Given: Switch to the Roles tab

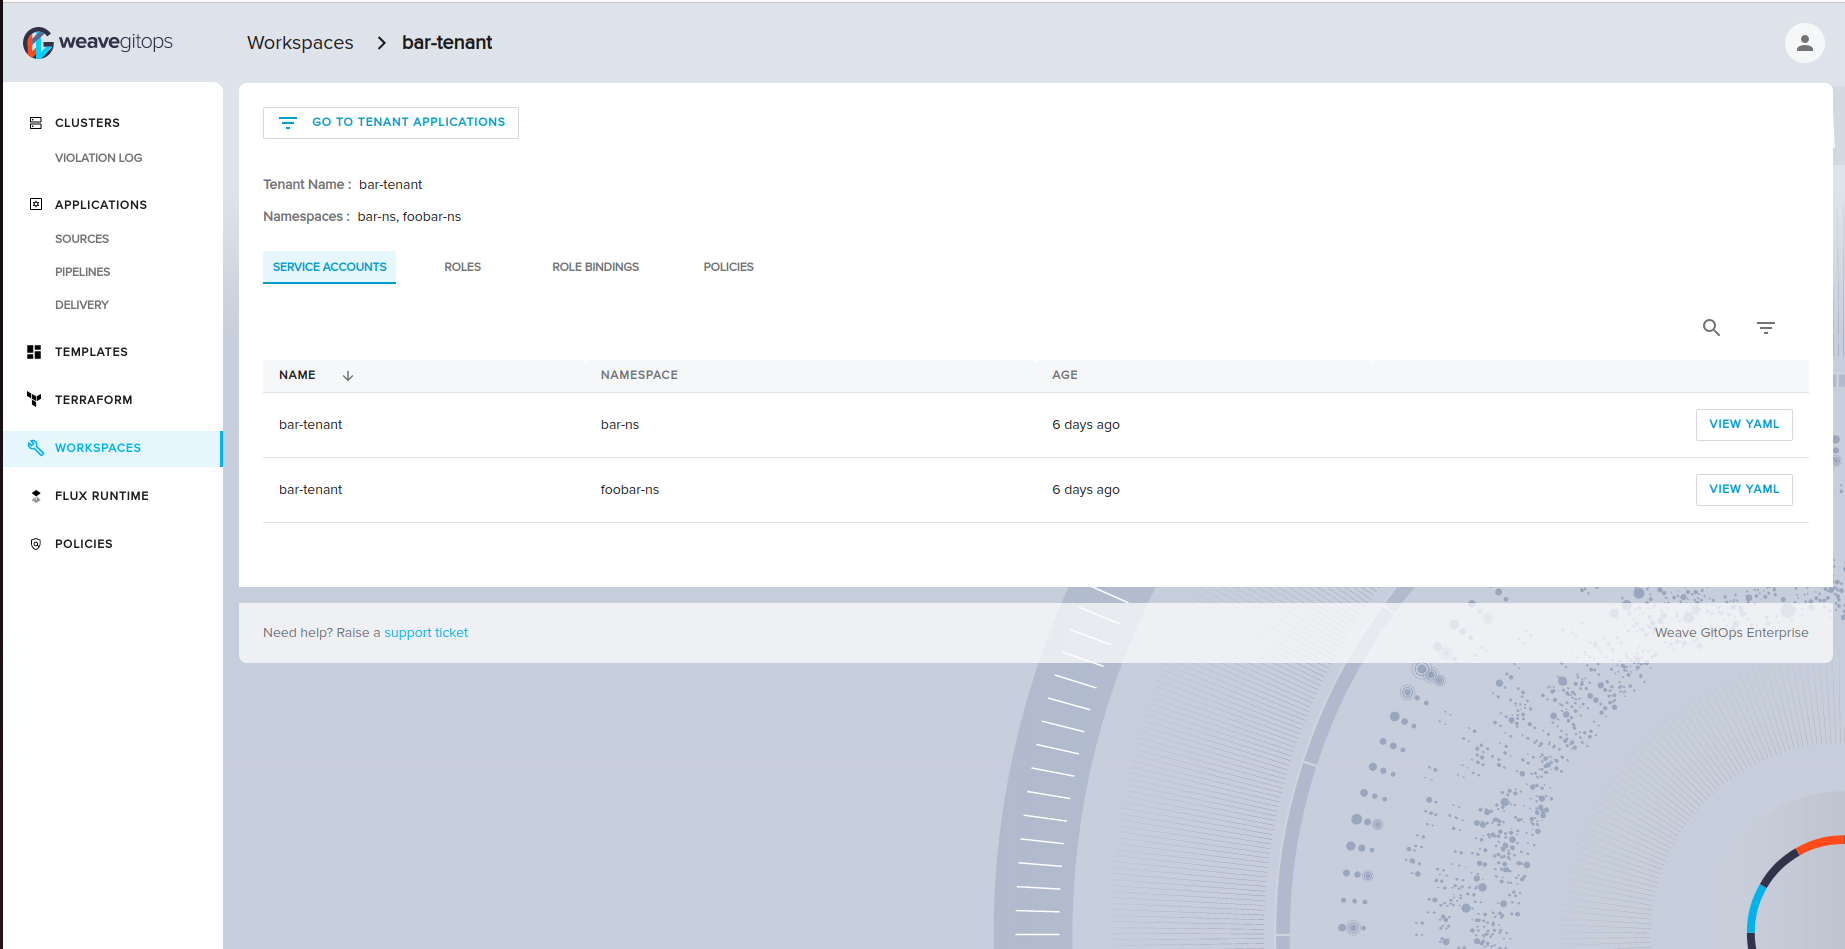Looking at the screenshot, I should [x=463, y=267].
